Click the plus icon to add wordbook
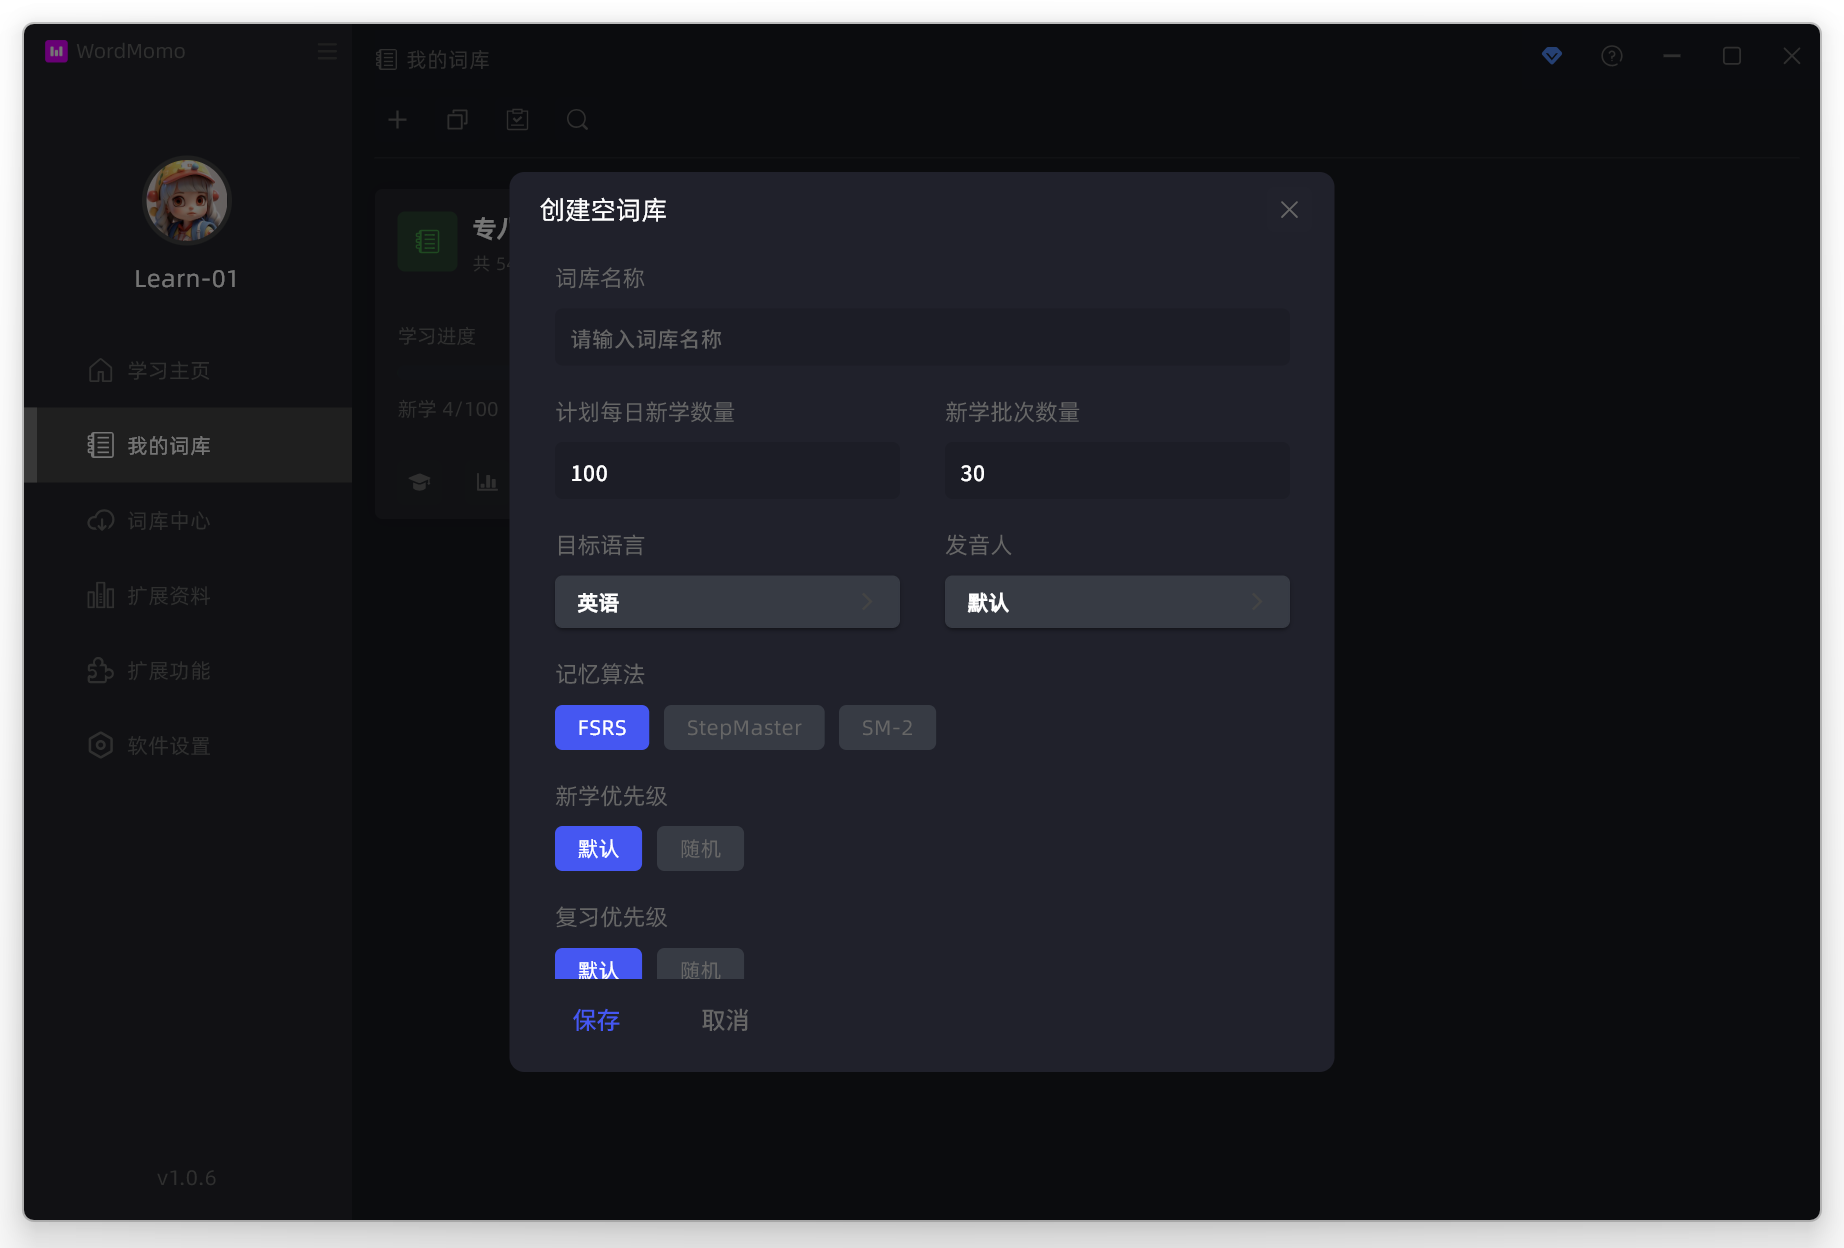The width and height of the screenshot is (1844, 1248). tap(397, 120)
